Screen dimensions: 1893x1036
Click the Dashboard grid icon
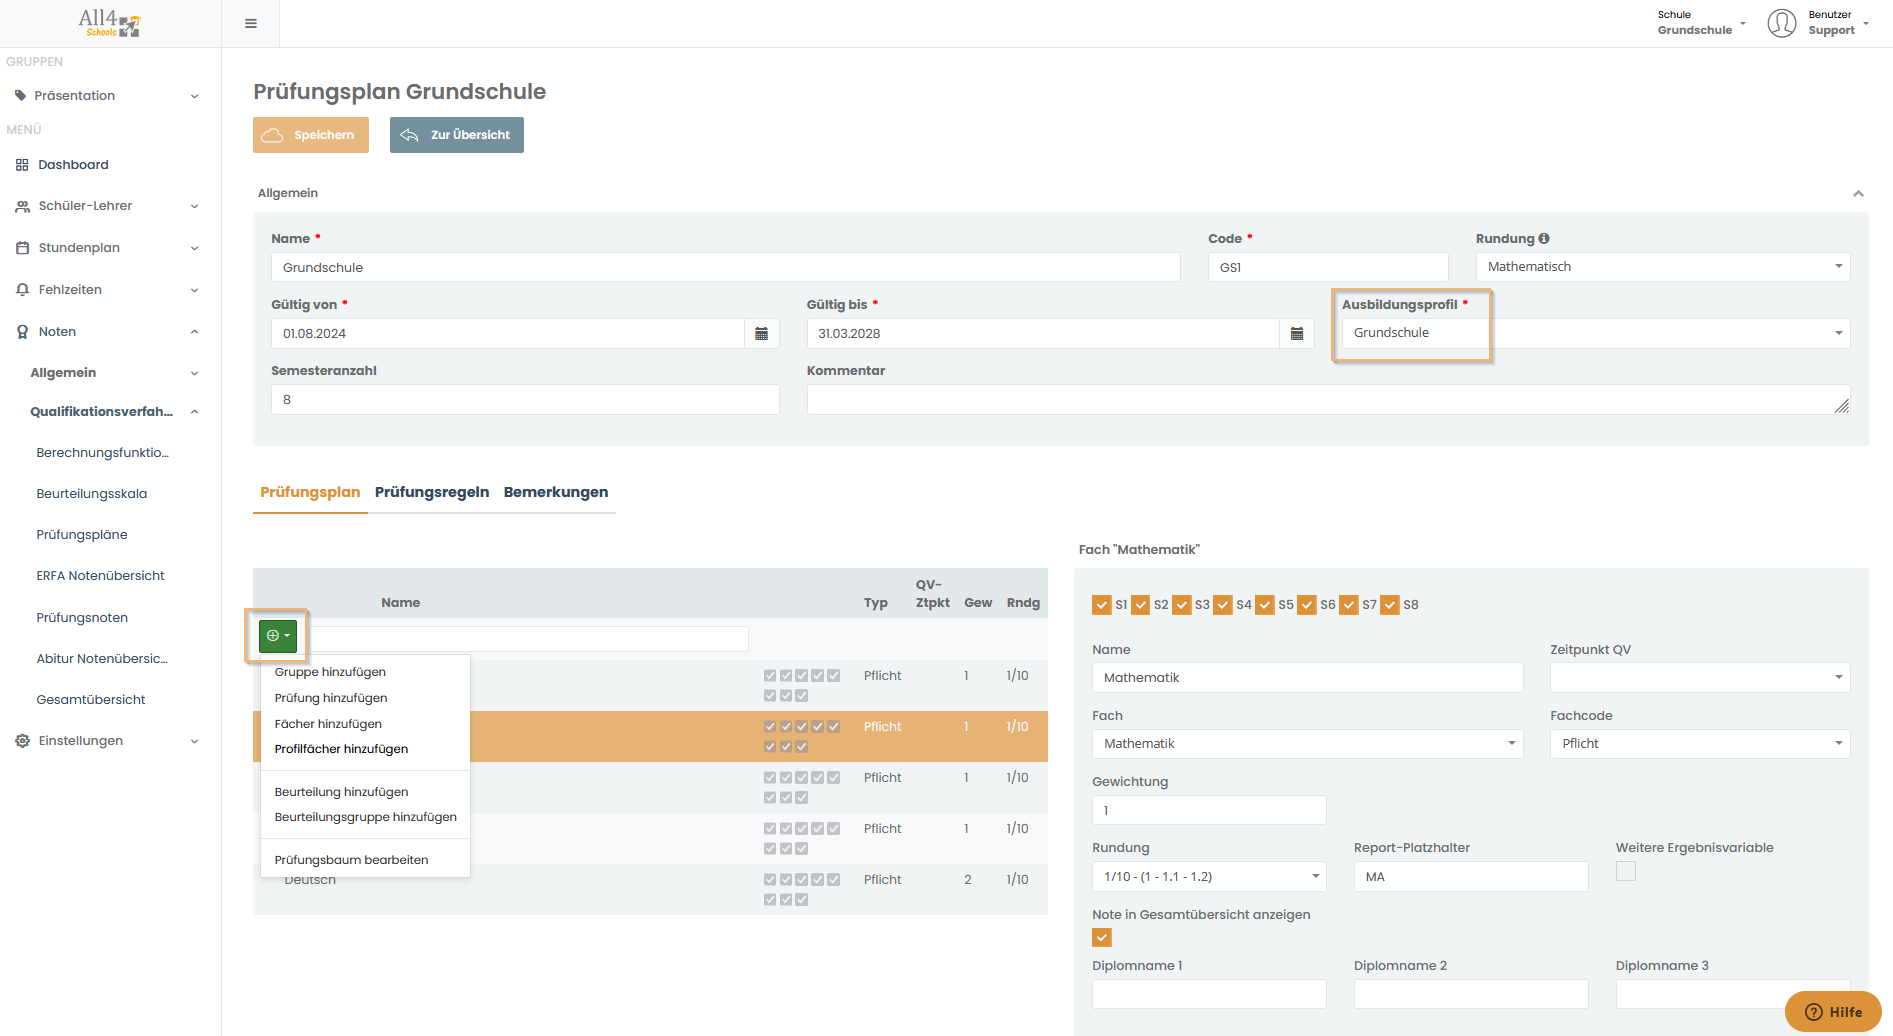(x=22, y=165)
